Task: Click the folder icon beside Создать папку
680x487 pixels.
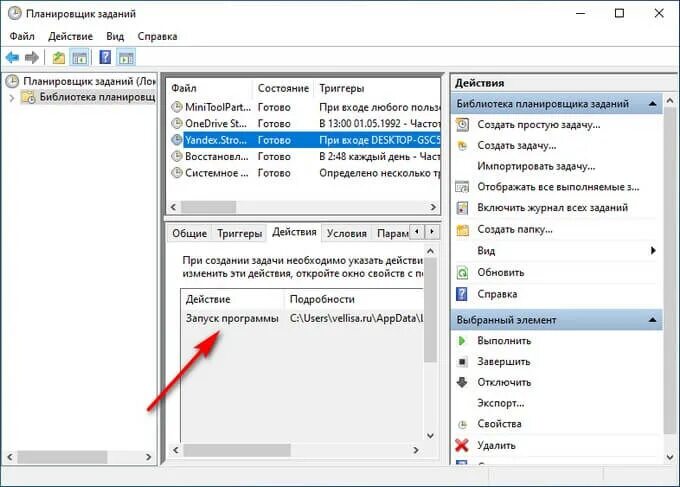Action: 462,229
